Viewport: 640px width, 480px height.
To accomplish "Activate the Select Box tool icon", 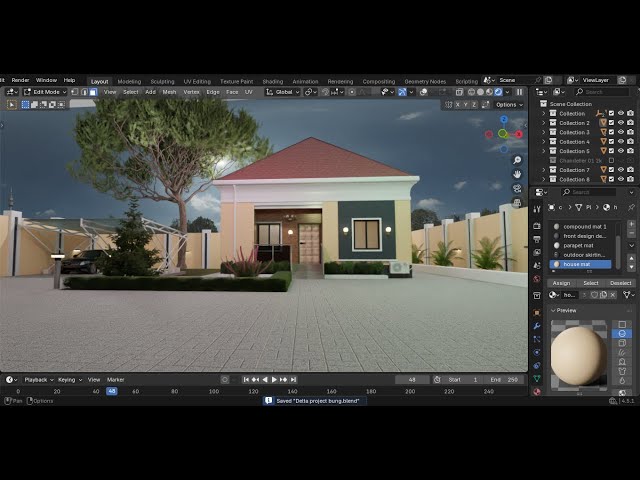I will [x=12, y=105].
